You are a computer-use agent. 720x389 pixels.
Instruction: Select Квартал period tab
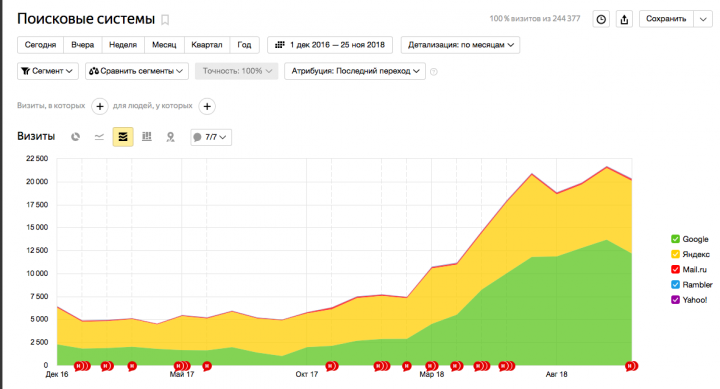click(207, 45)
